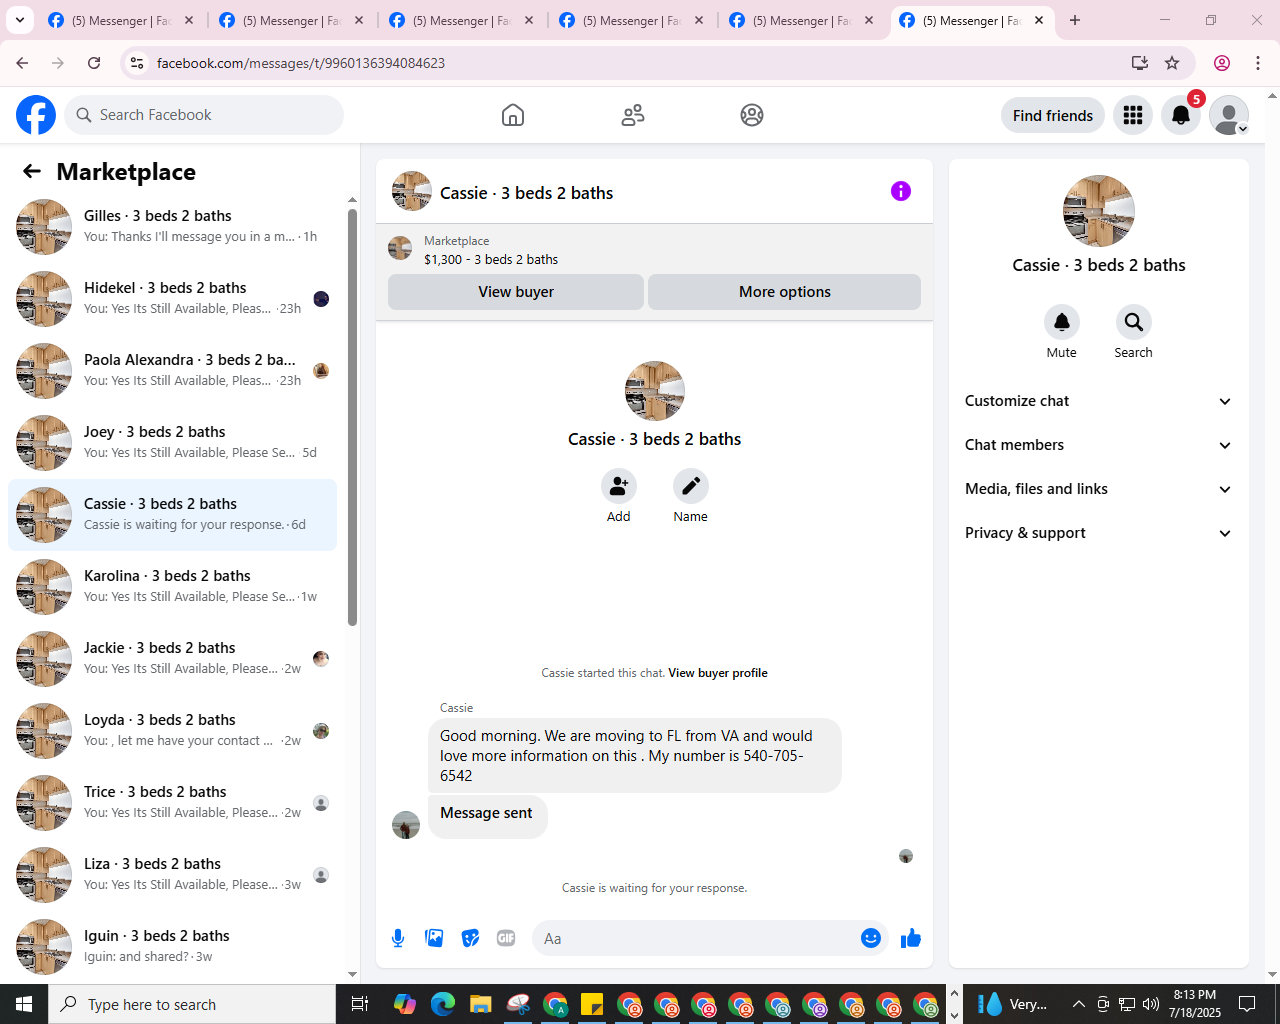
Task: Open the Friends icon in top navigation
Action: coord(633,115)
